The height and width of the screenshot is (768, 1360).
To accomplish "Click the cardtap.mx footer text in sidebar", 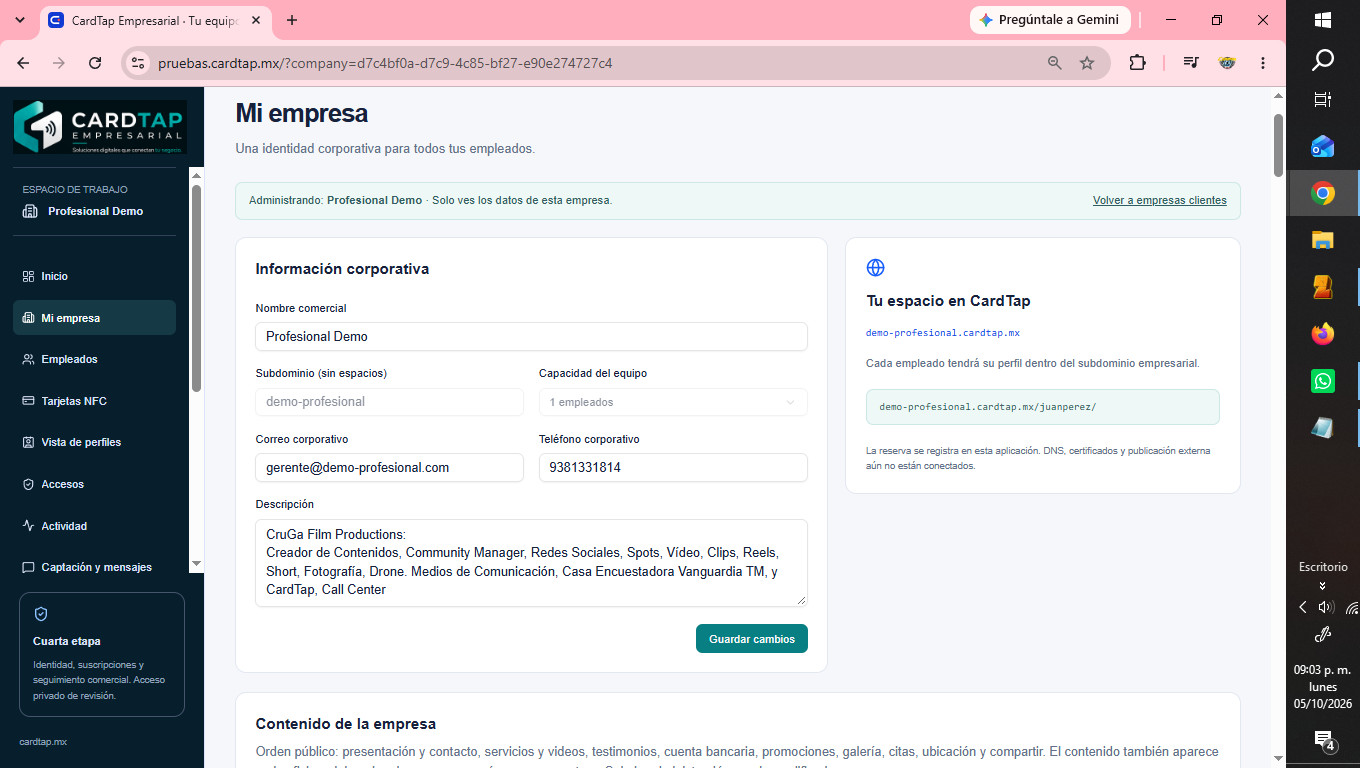I will click(43, 742).
